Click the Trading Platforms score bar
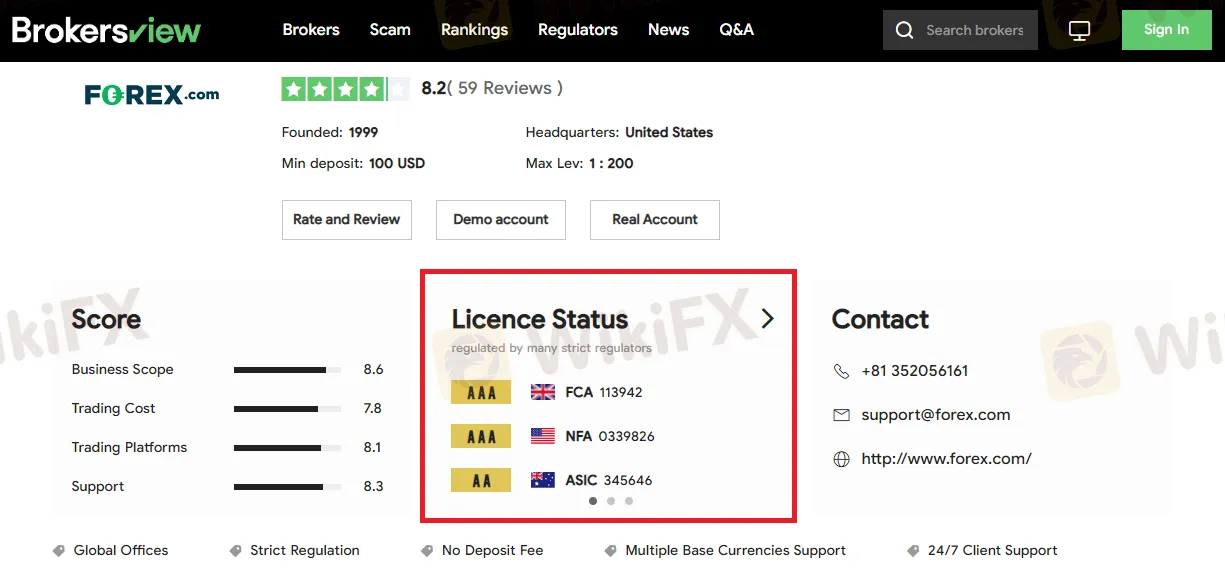The height and width of the screenshot is (579, 1225). 287,448
